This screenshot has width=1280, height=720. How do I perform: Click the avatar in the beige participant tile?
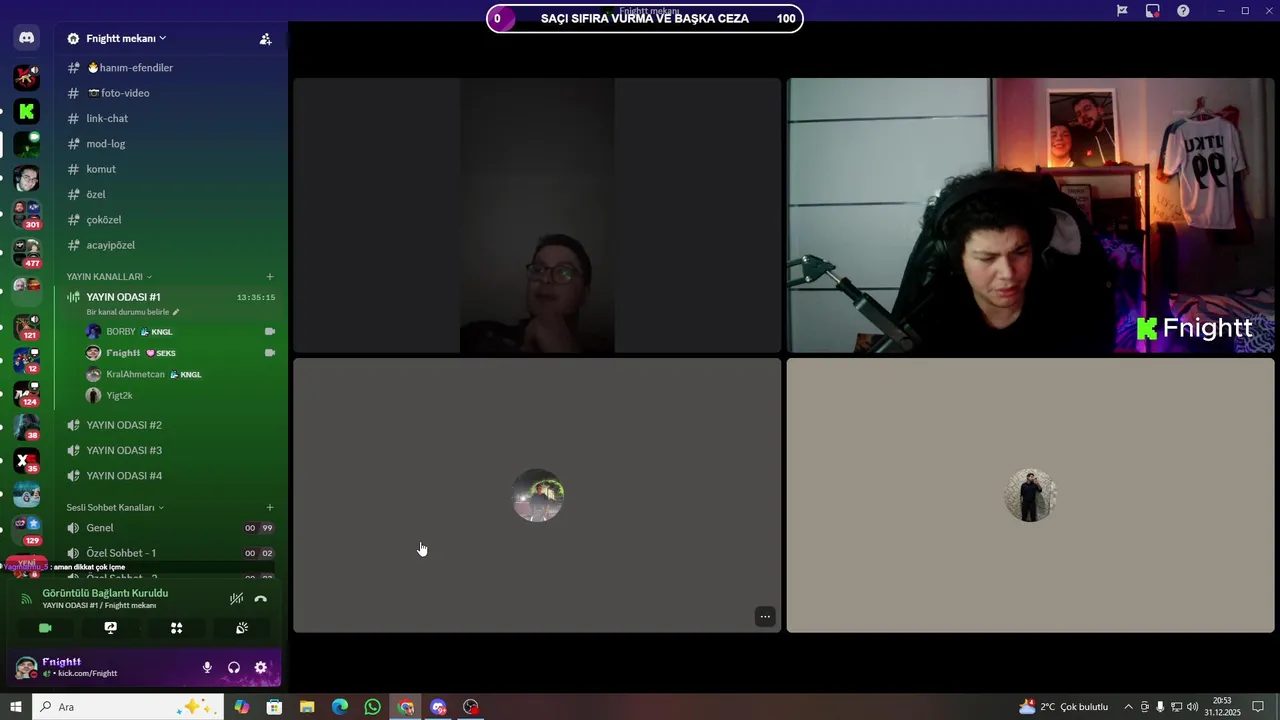pyautogui.click(x=1030, y=495)
